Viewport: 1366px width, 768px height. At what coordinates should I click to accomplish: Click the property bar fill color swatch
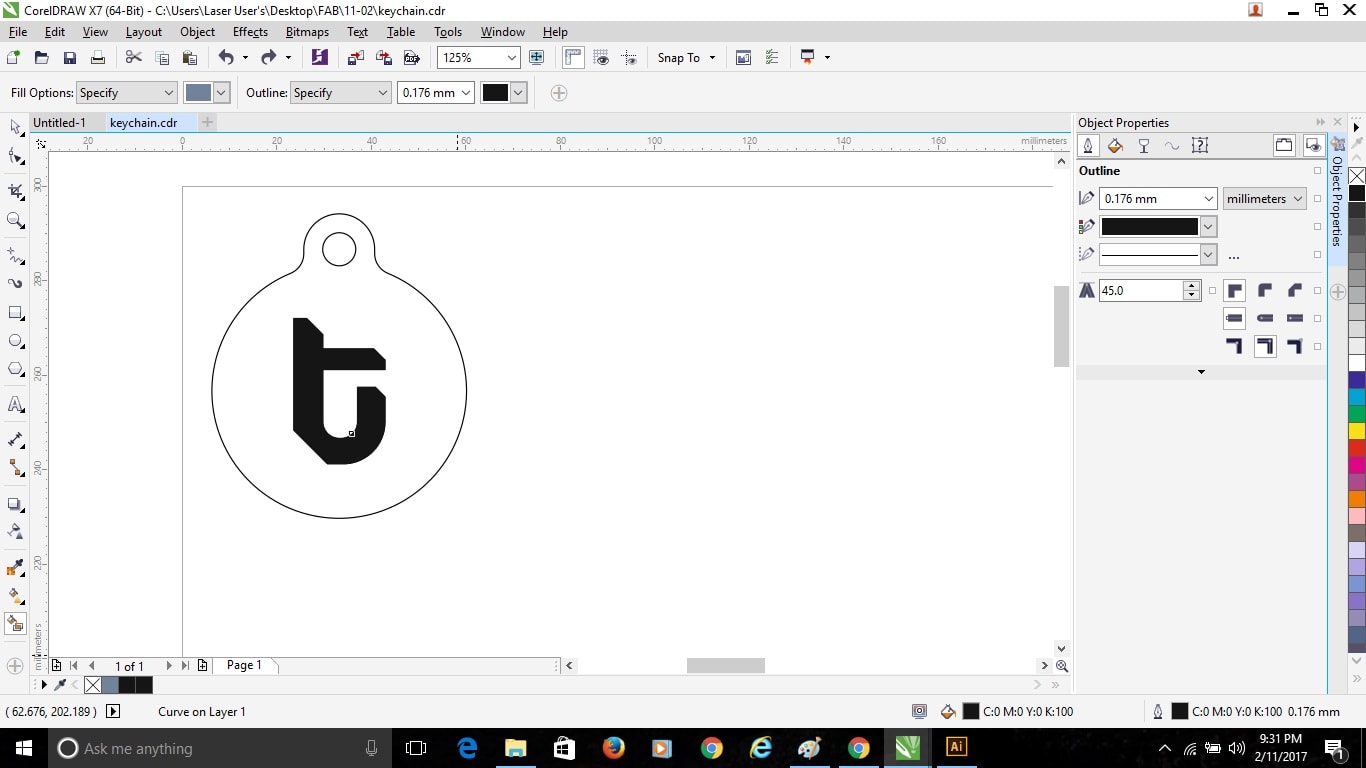click(198, 93)
